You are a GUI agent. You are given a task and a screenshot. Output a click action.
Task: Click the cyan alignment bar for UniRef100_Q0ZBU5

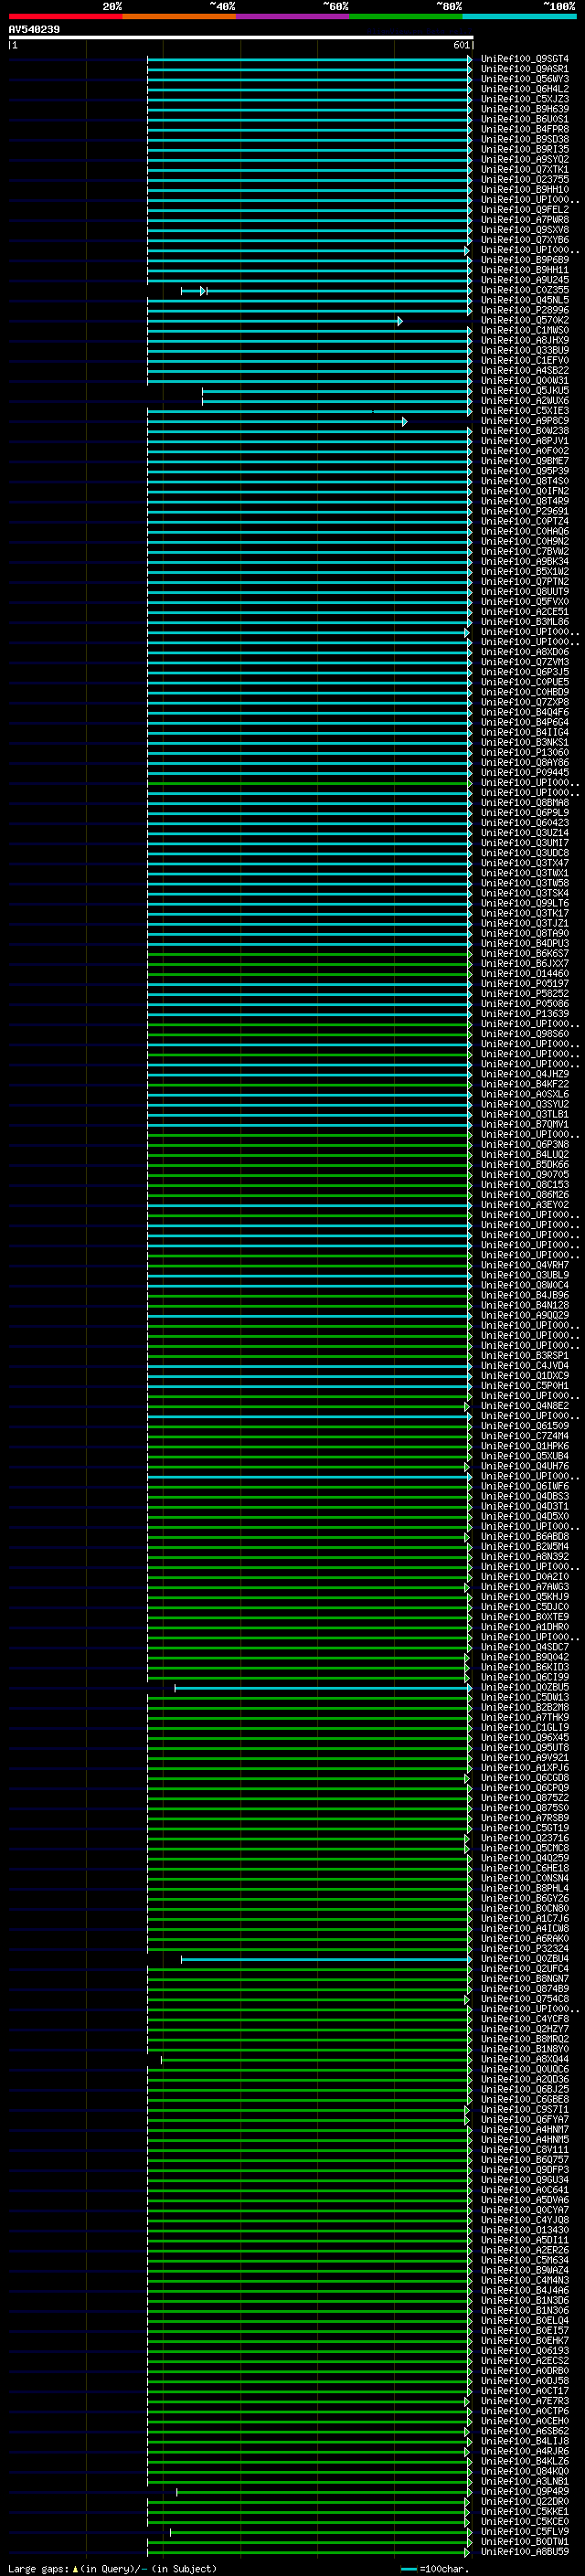(322, 1688)
